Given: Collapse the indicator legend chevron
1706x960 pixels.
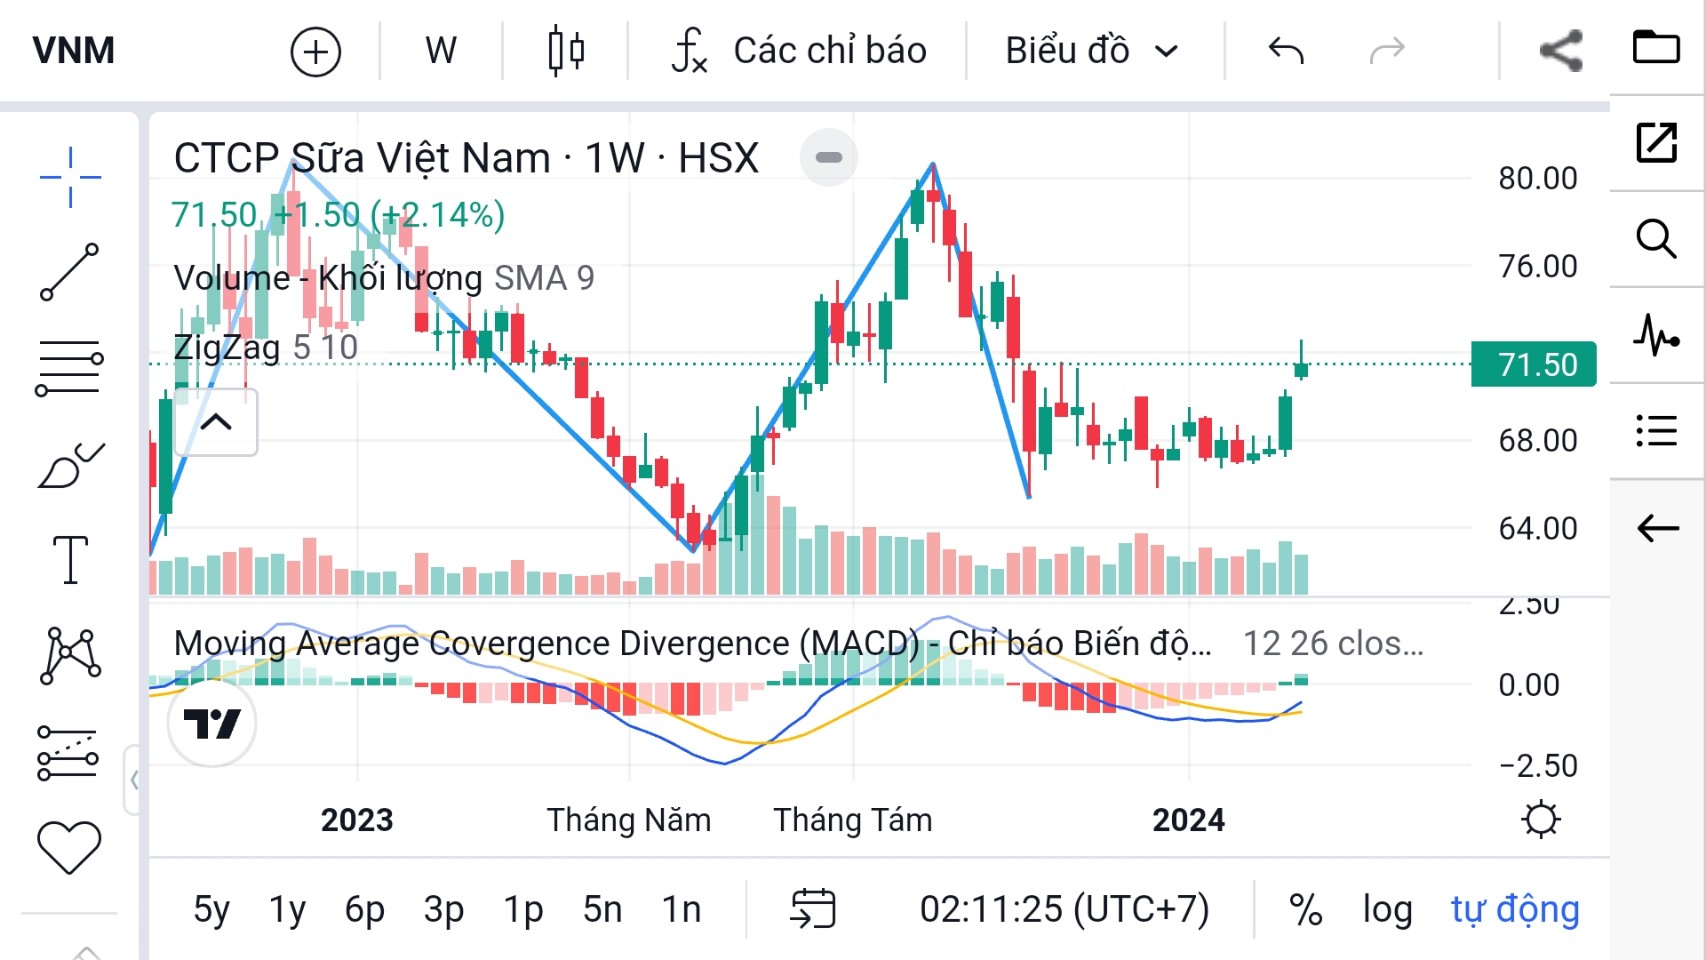Looking at the screenshot, I should pyautogui.click(x=216, y=422).
